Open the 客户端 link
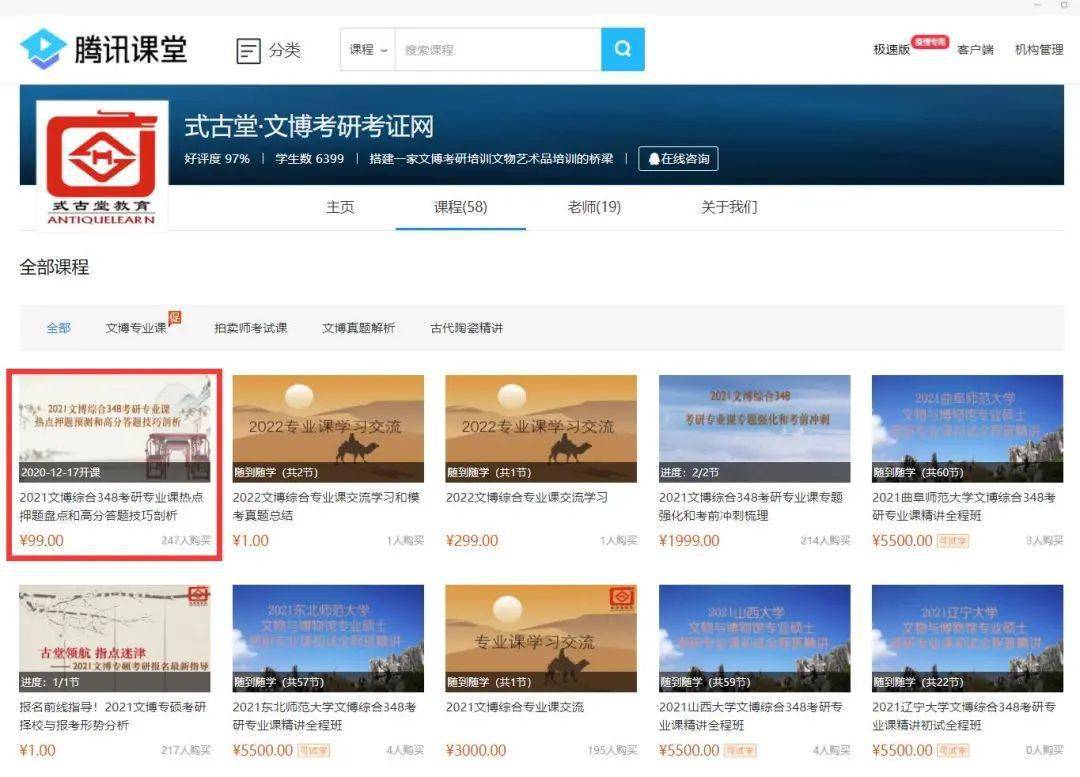The height and width of the screenshot is (777, 1080). [975, 47]
